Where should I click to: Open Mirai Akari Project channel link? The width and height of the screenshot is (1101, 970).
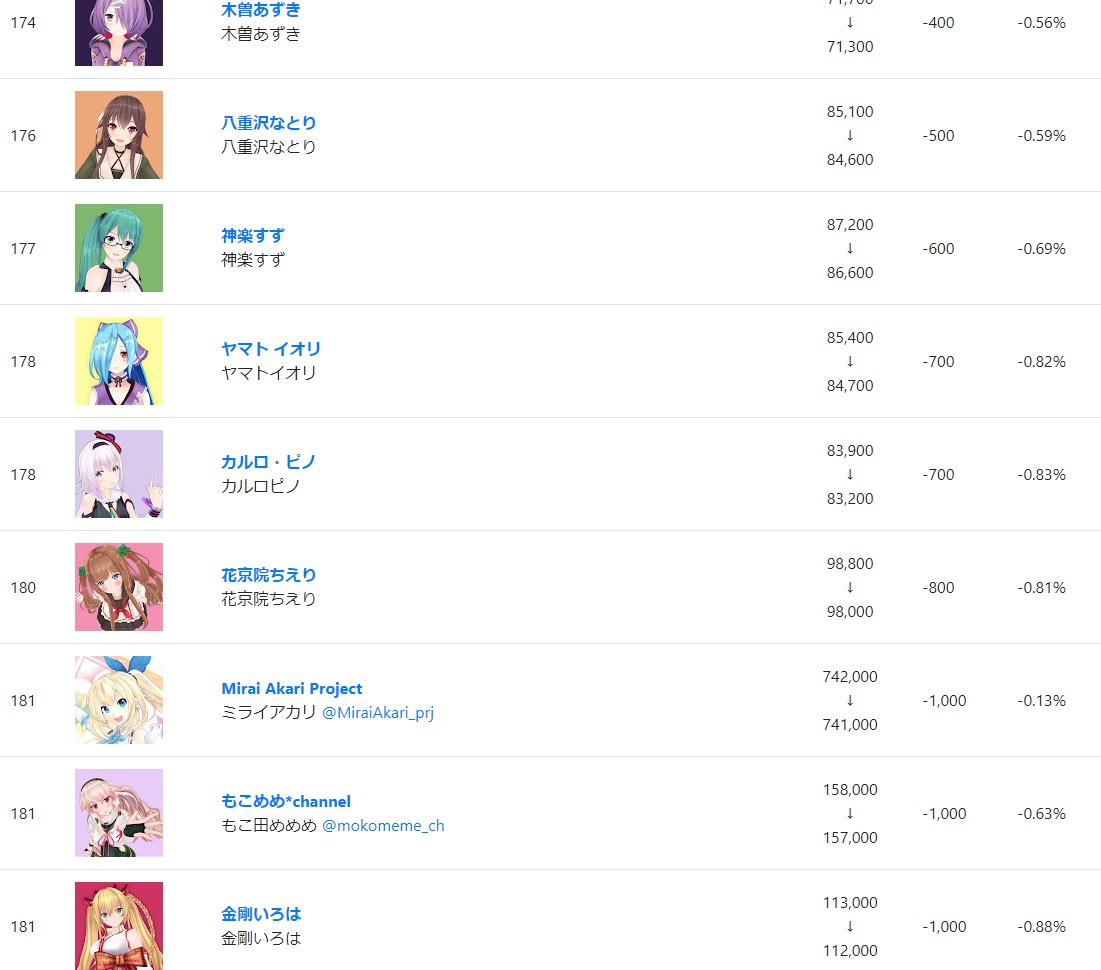[291, 688]
